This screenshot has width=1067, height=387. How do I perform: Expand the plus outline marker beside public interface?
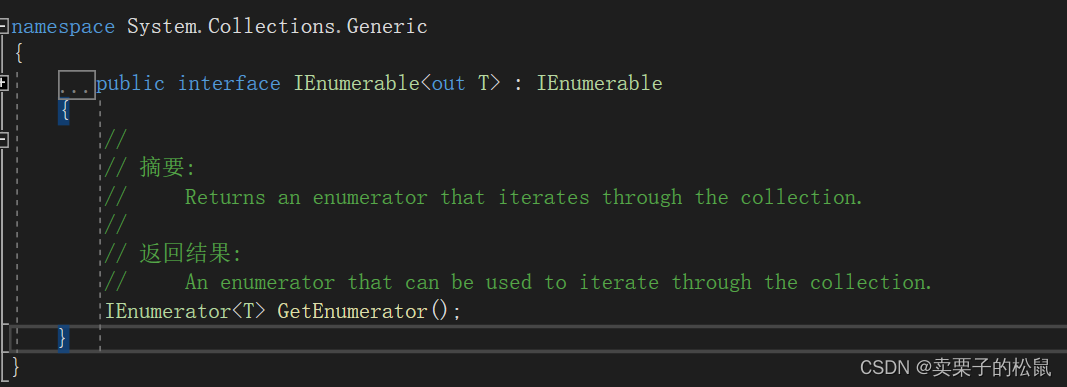3,83
